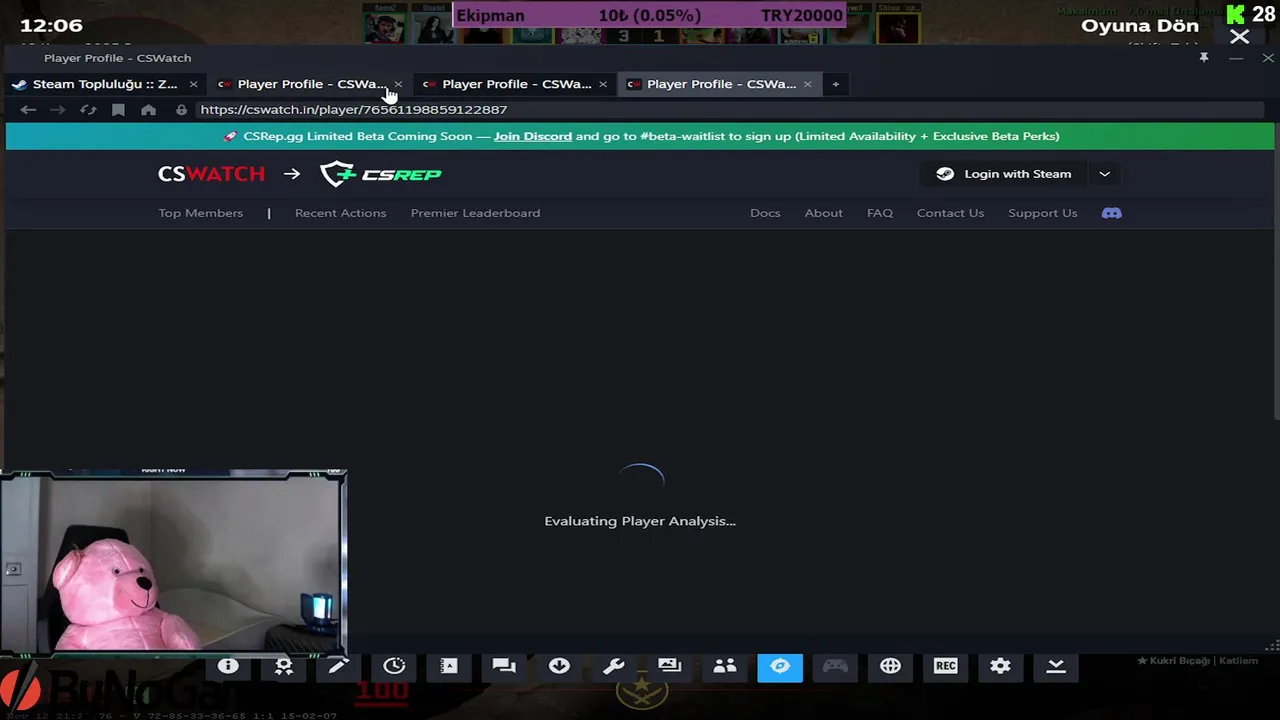Open the game info overlay icon
The width and height of the screenshot is (1280, 720).
[228, 666]
